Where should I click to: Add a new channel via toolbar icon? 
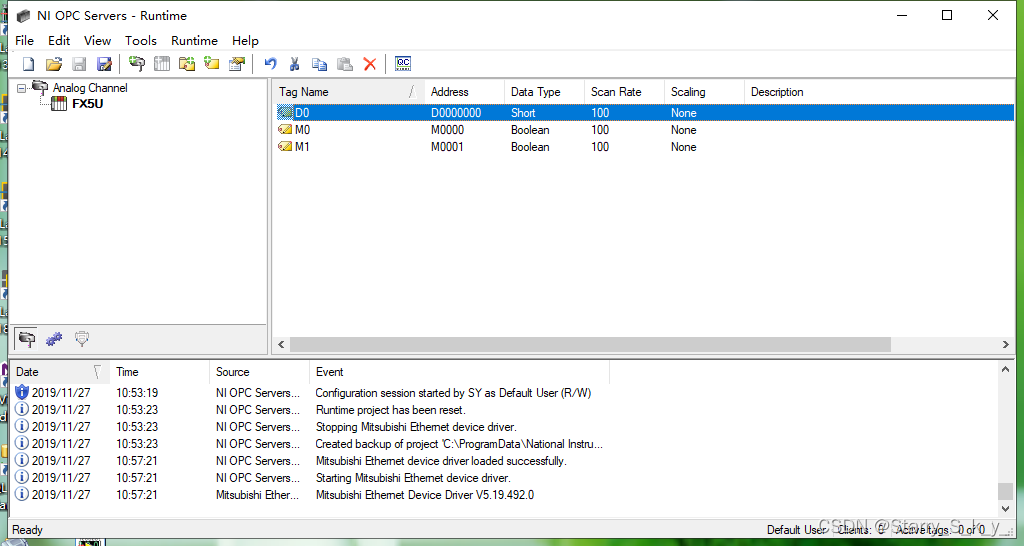point(136,64)
